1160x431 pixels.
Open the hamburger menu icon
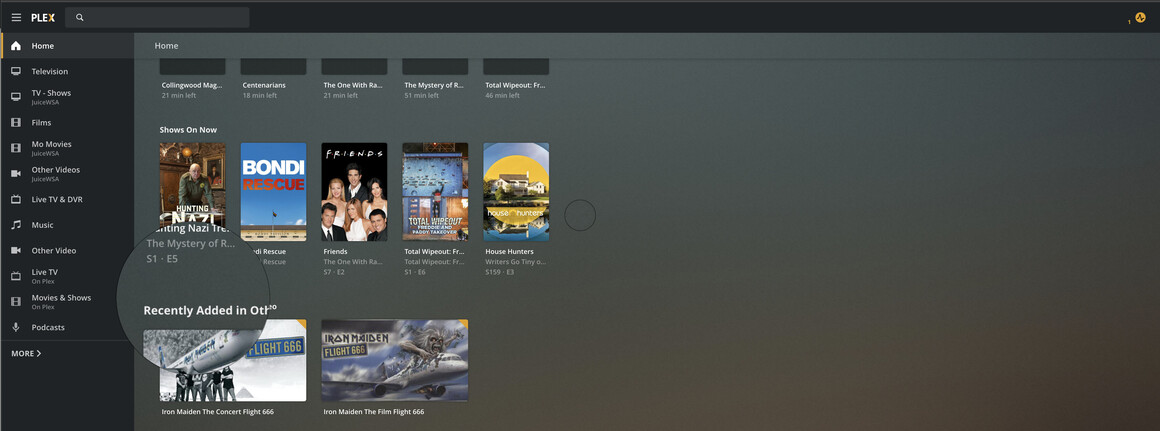16,18
